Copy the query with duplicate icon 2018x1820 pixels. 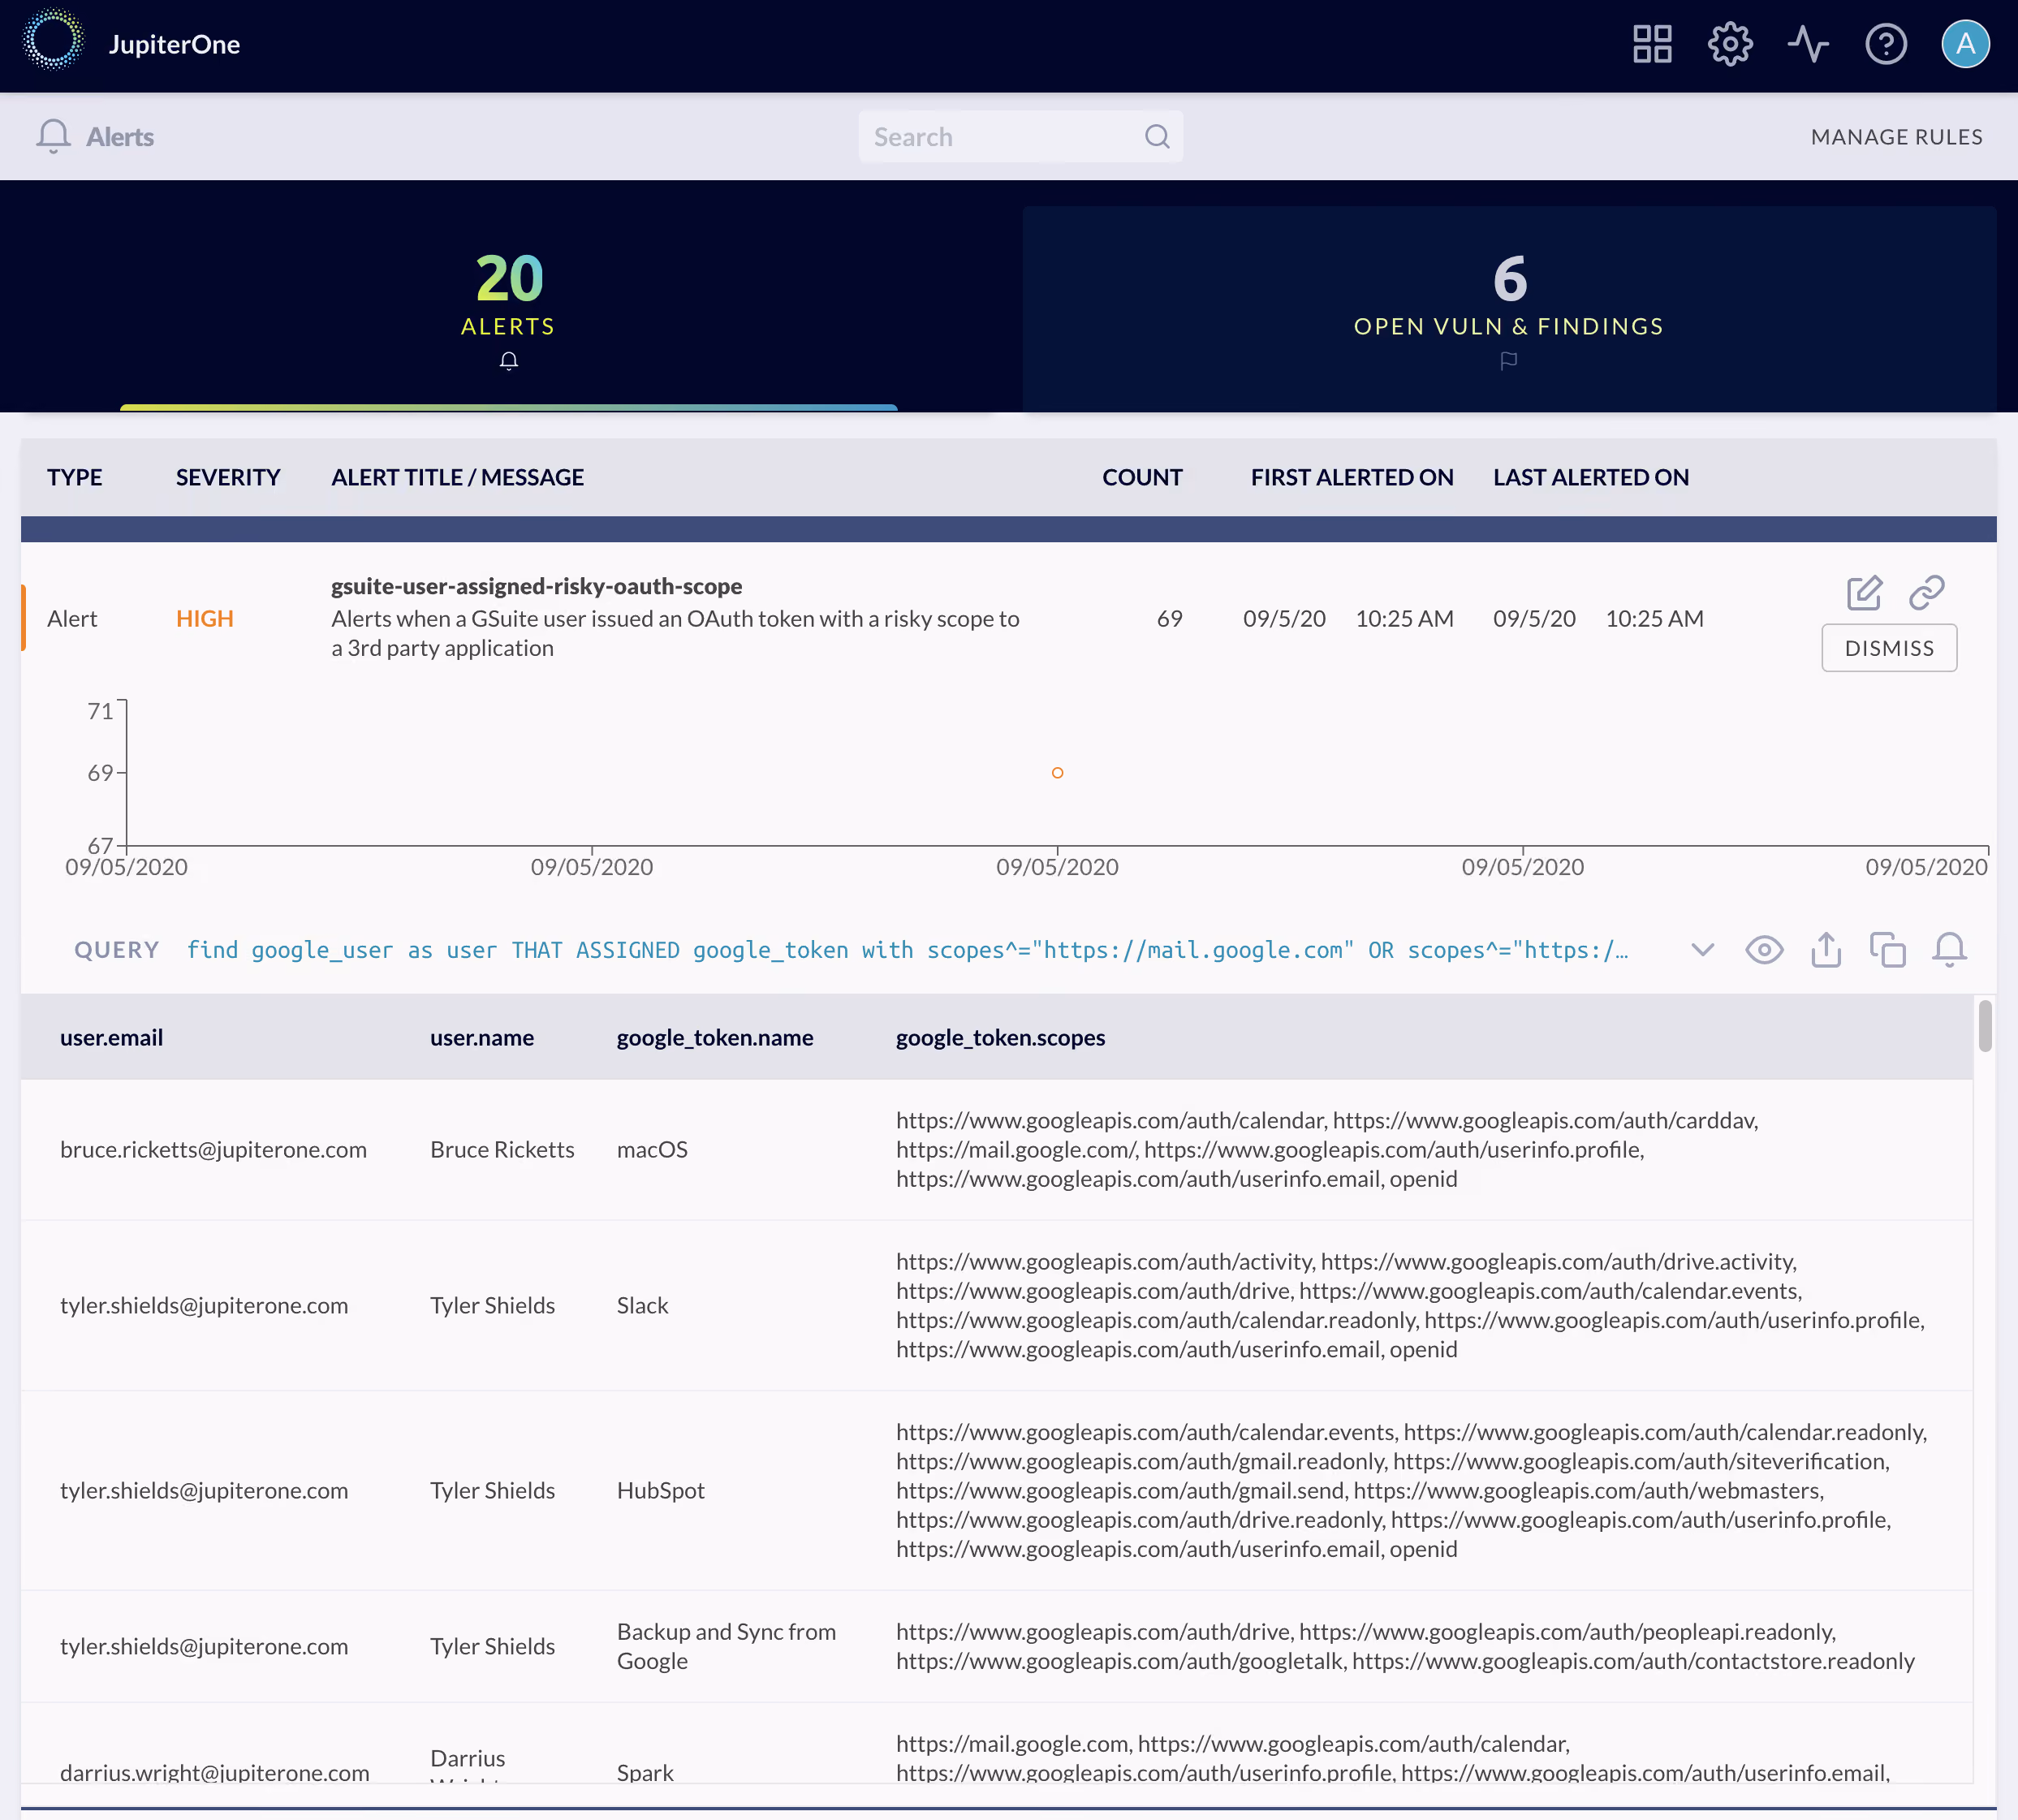click(x=1888, y=949)
